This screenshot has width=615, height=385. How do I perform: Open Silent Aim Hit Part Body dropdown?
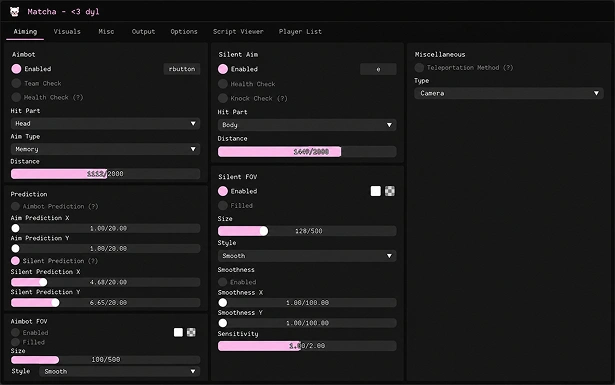tap(307, 125)
